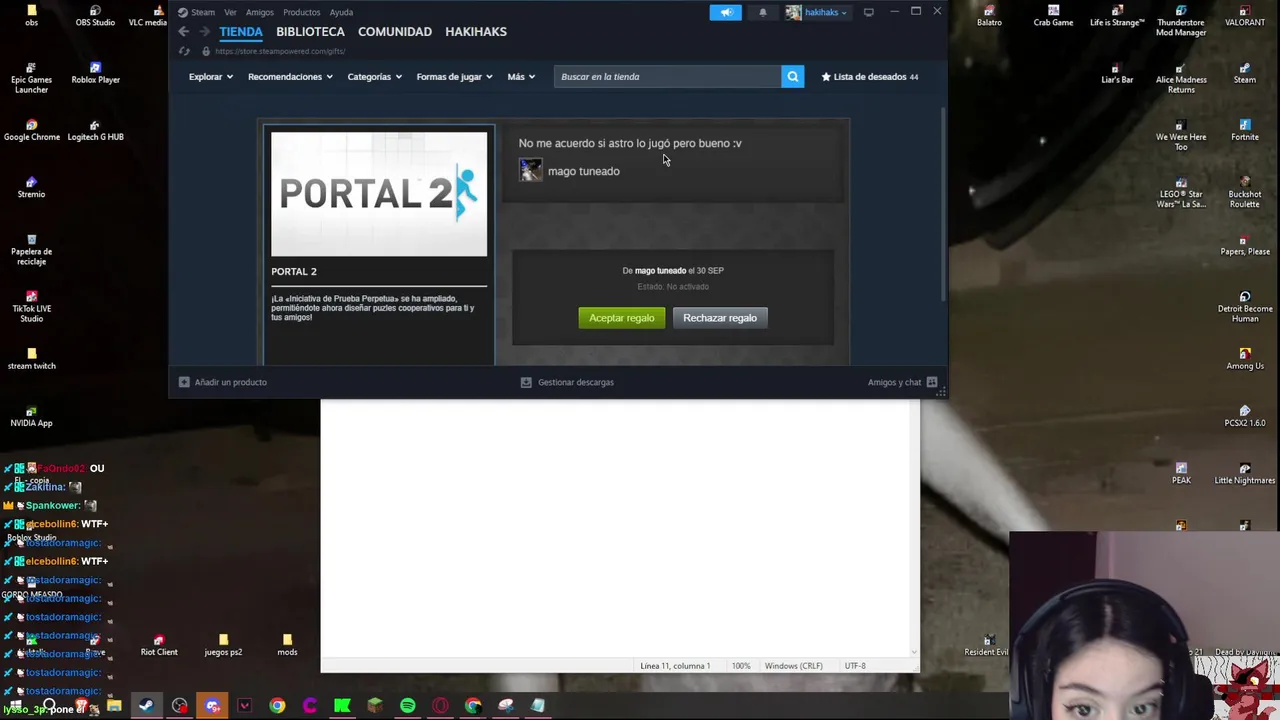
Task: Open TikTok LIVE Studio desktop icon
Action: (31, 307)
